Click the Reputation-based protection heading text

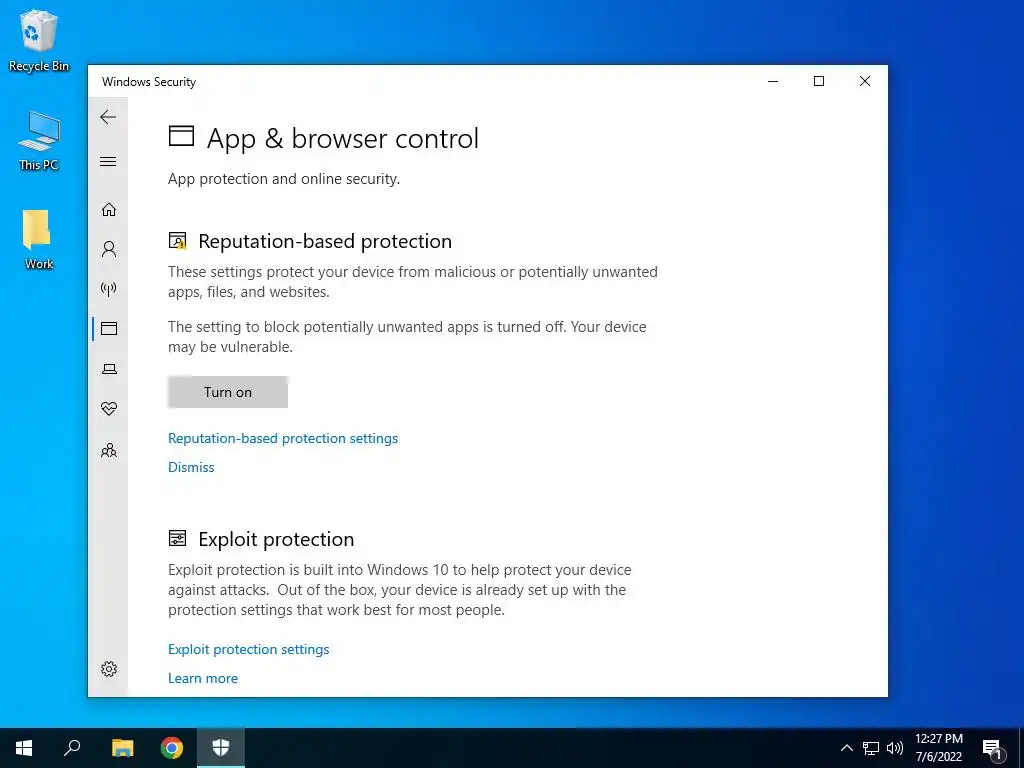[325, 241]
